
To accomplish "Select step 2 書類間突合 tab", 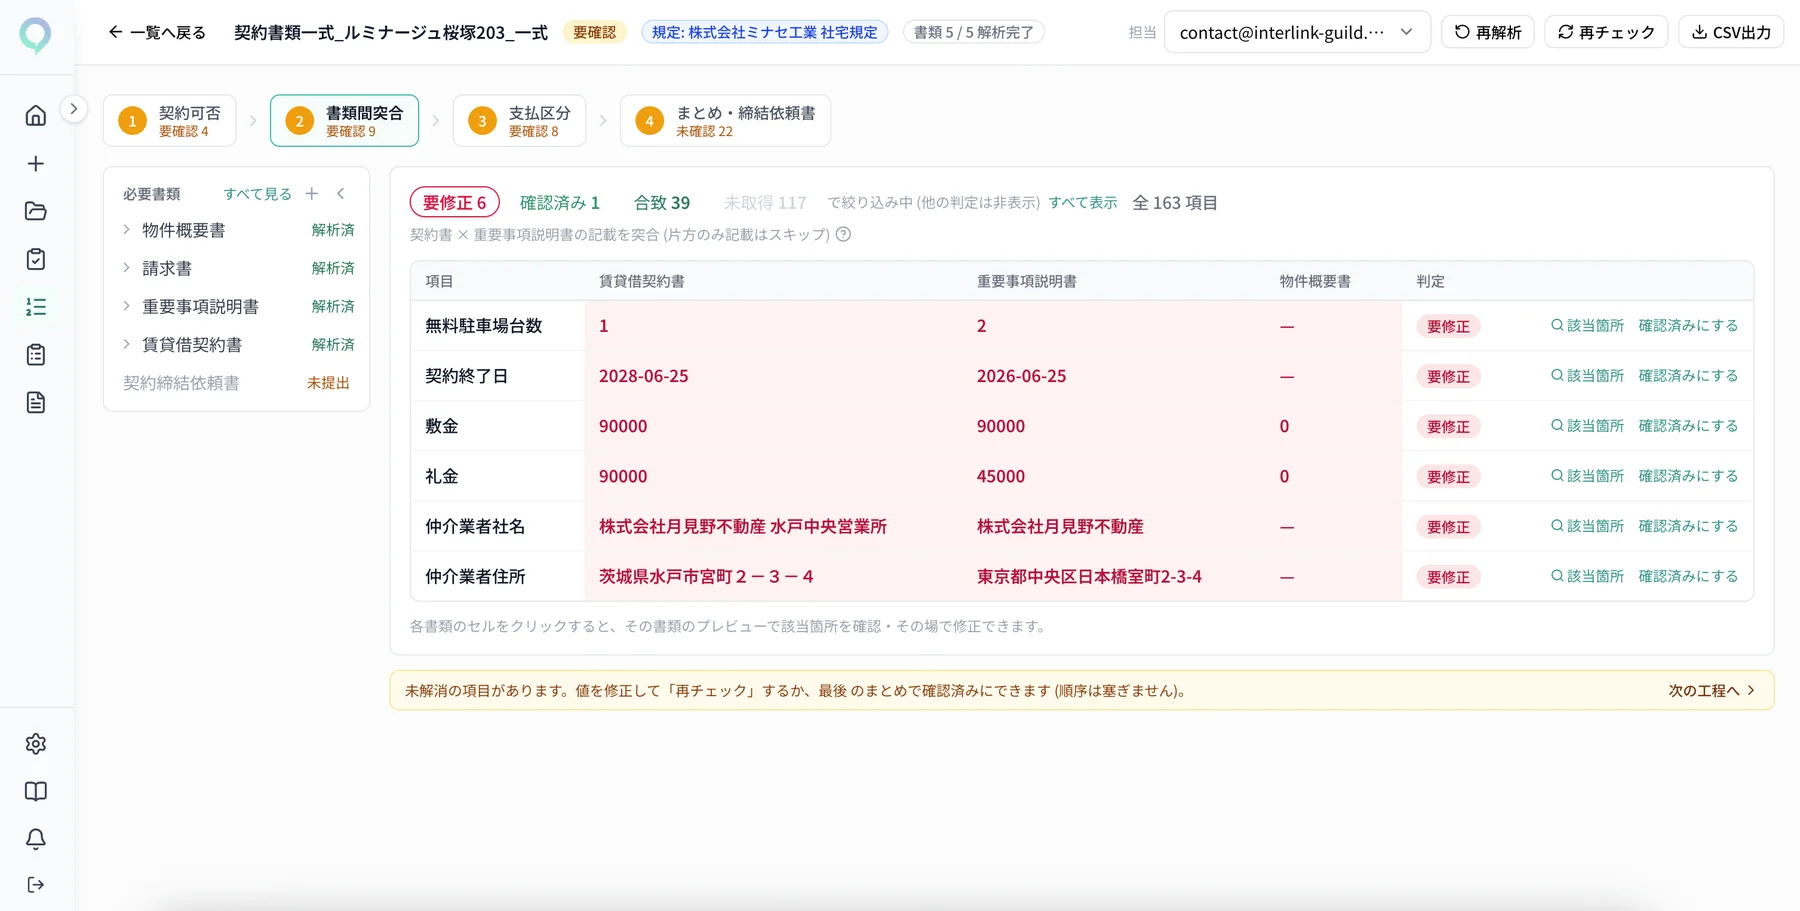I will 344,121.
